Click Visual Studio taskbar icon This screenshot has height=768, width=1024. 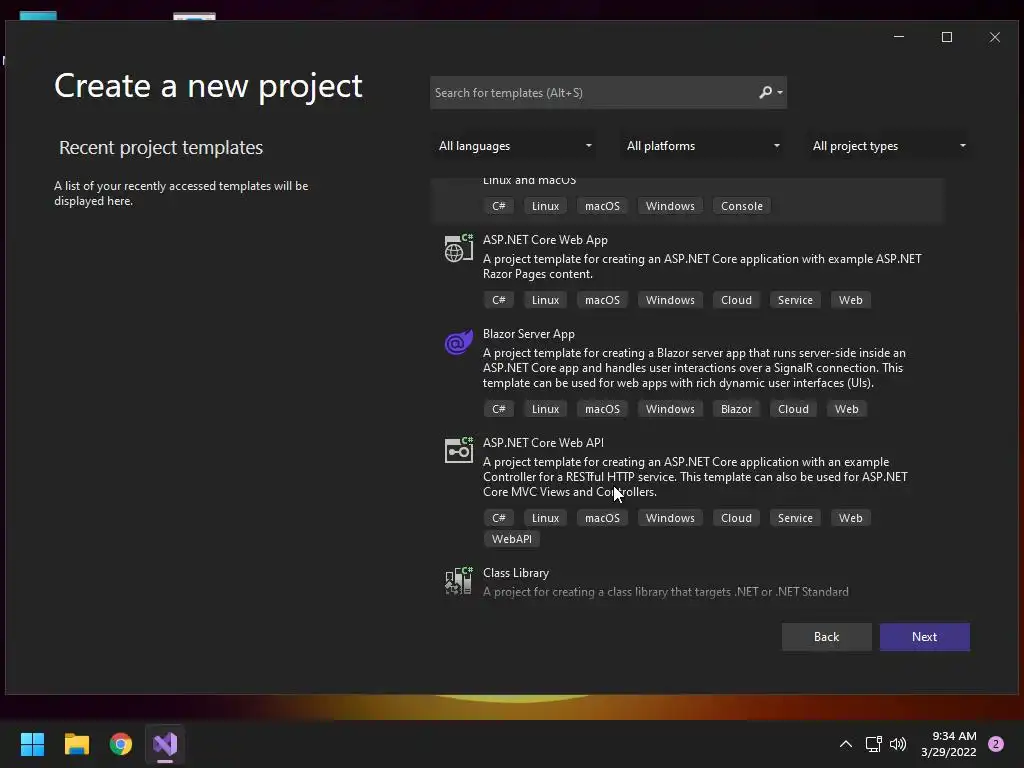tap(165, 744)
